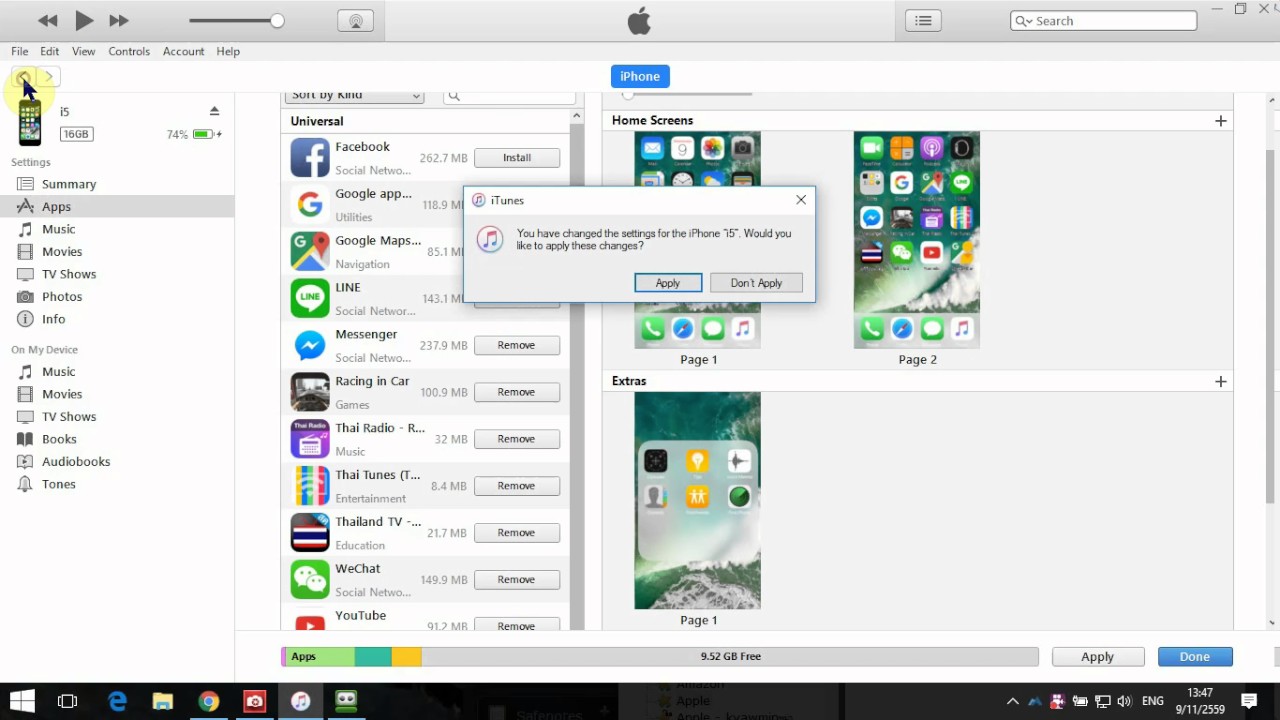
Task: Install the Facebook app
Action: click(x=517, y=158)
